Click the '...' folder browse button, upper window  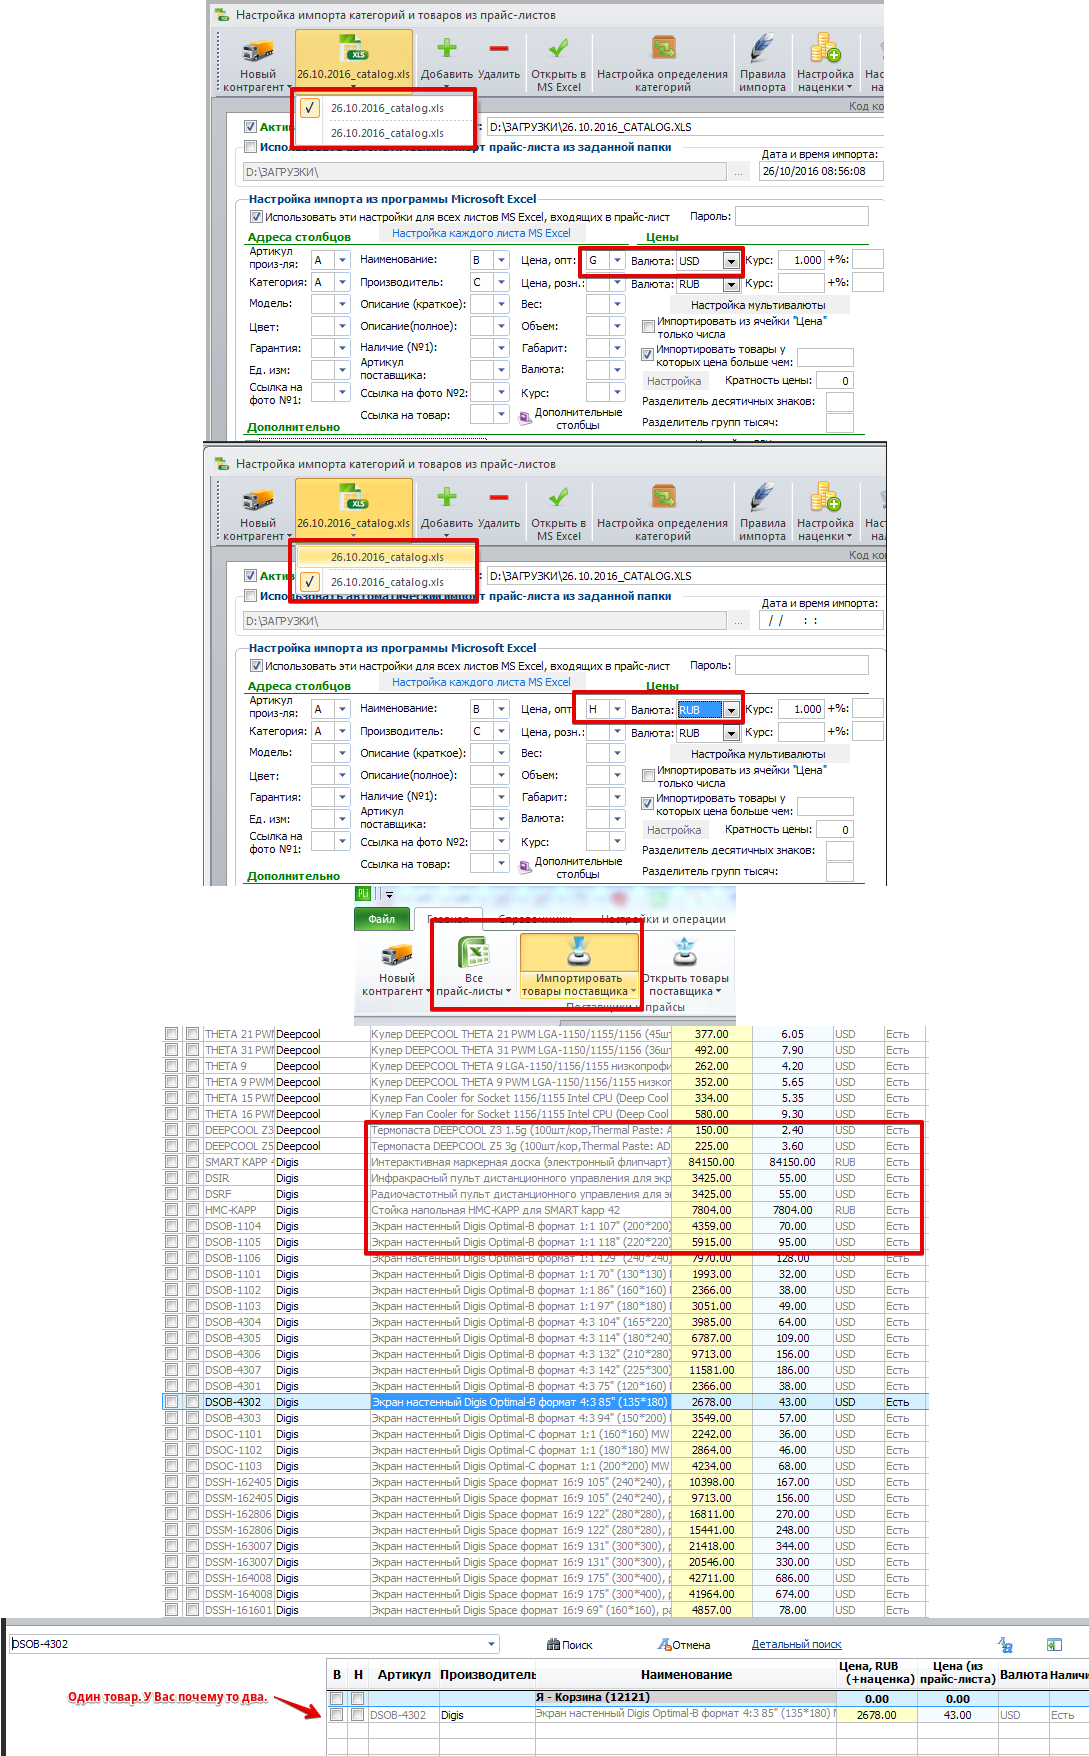739,172
